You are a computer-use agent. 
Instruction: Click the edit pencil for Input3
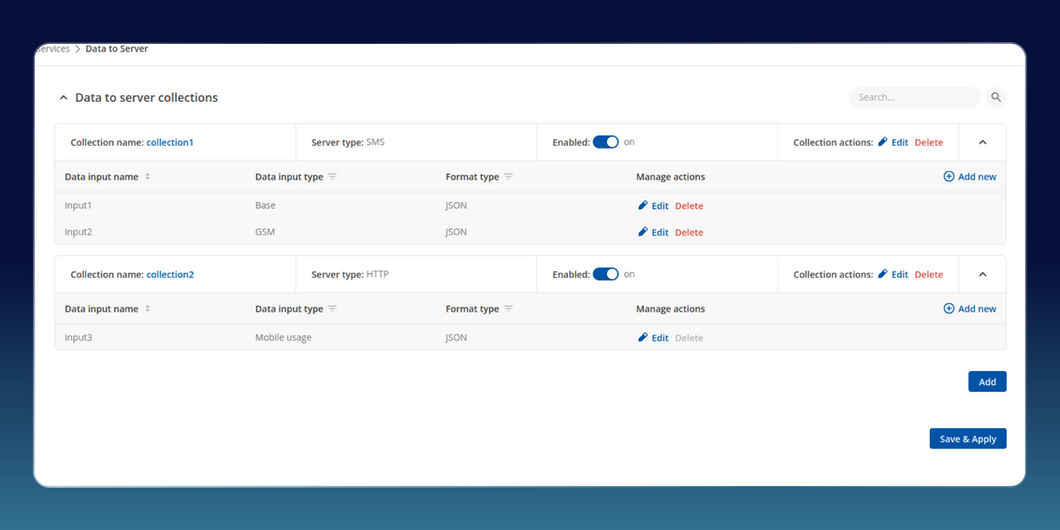pos(643,337)
